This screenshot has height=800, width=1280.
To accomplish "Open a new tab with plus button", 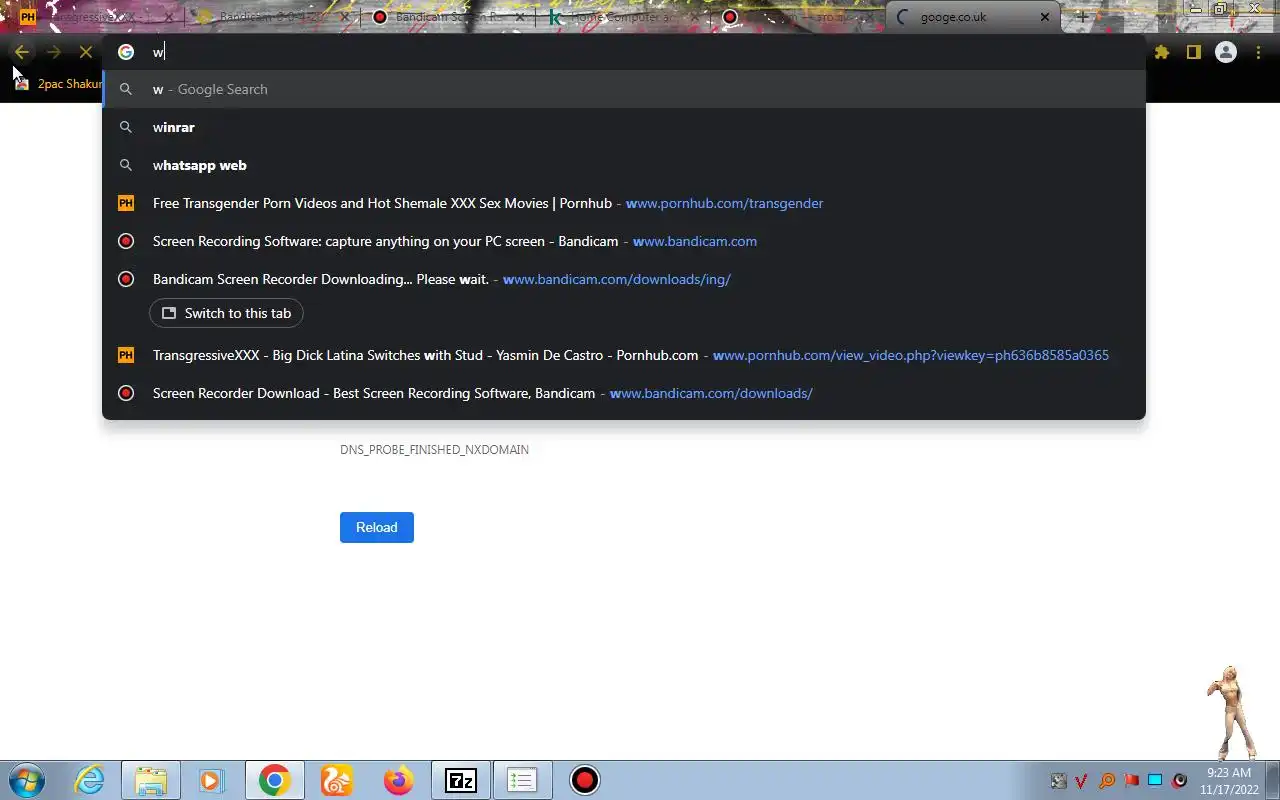I will coord(1082,17).
